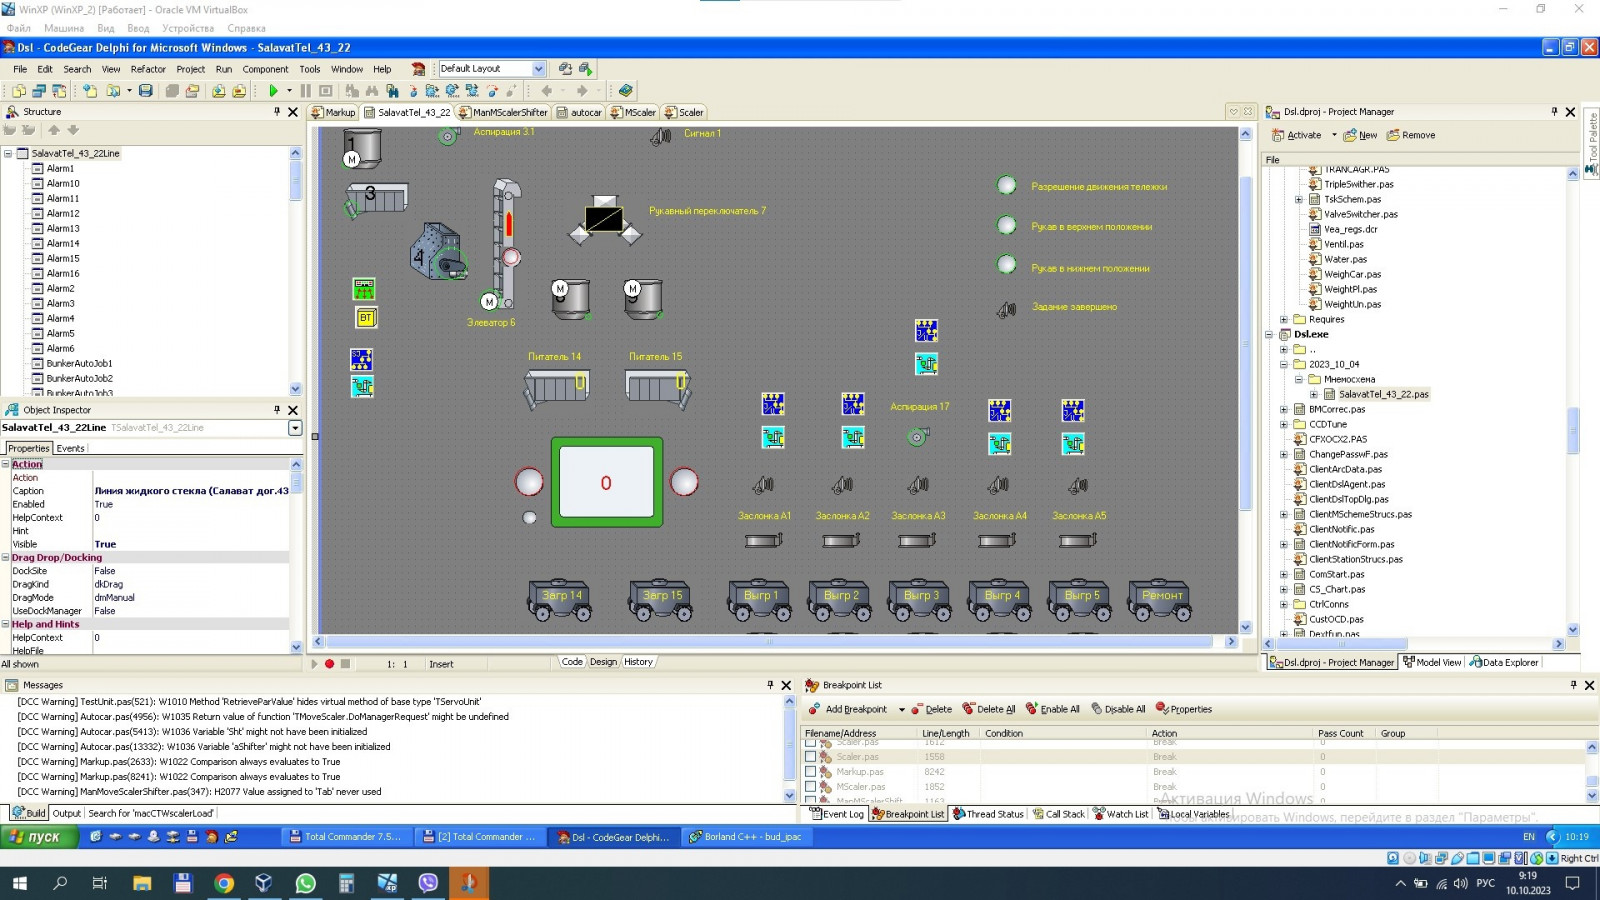Switch to the ManMScalerShifter editor tab
1600x900 pixels.
click(503, 113)
